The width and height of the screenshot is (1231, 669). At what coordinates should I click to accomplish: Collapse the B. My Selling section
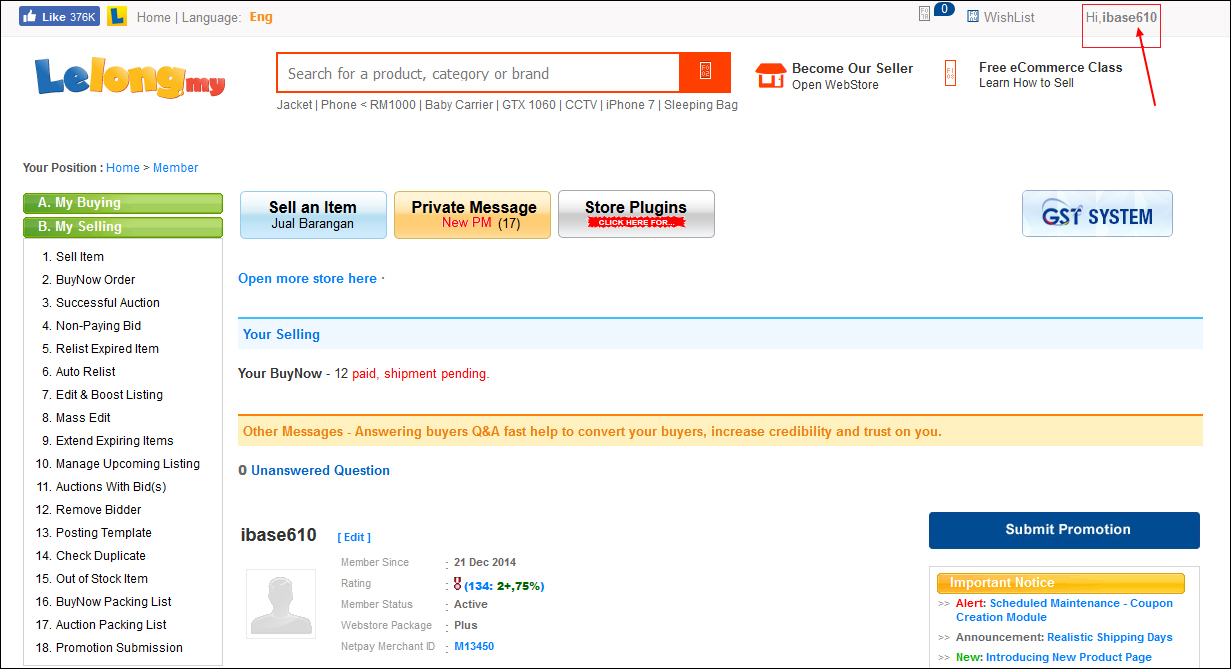tap(123, 227)
